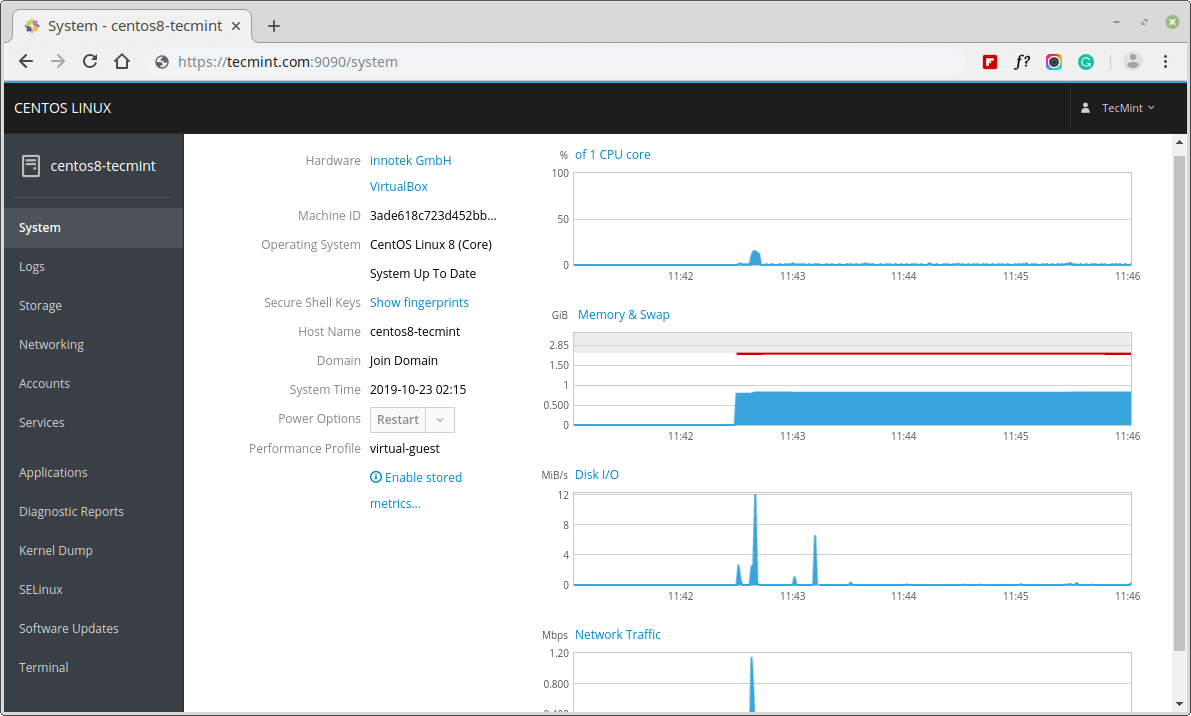The image size is (1191, 716).
Task: Click Show fingerprints link
Action: coord(419,303)
